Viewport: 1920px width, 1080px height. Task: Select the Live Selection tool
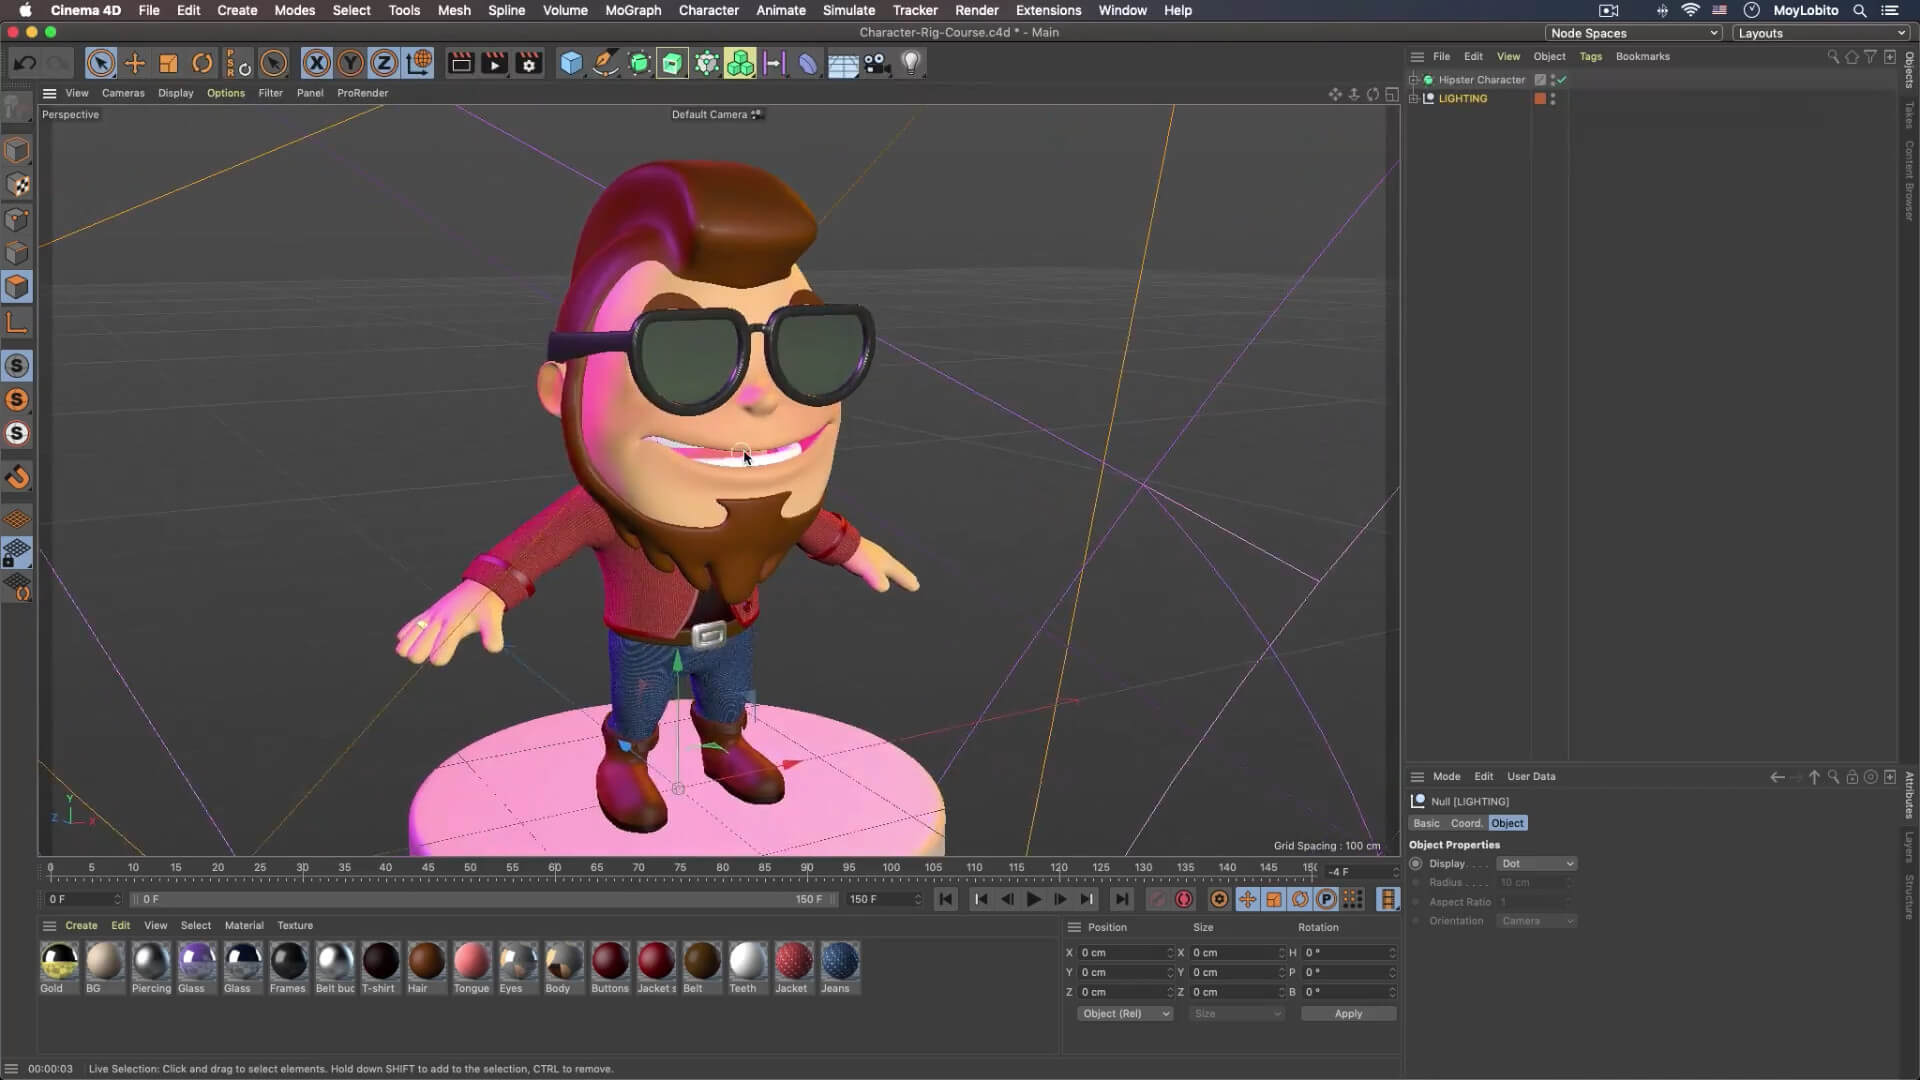[x=101, y=63]
